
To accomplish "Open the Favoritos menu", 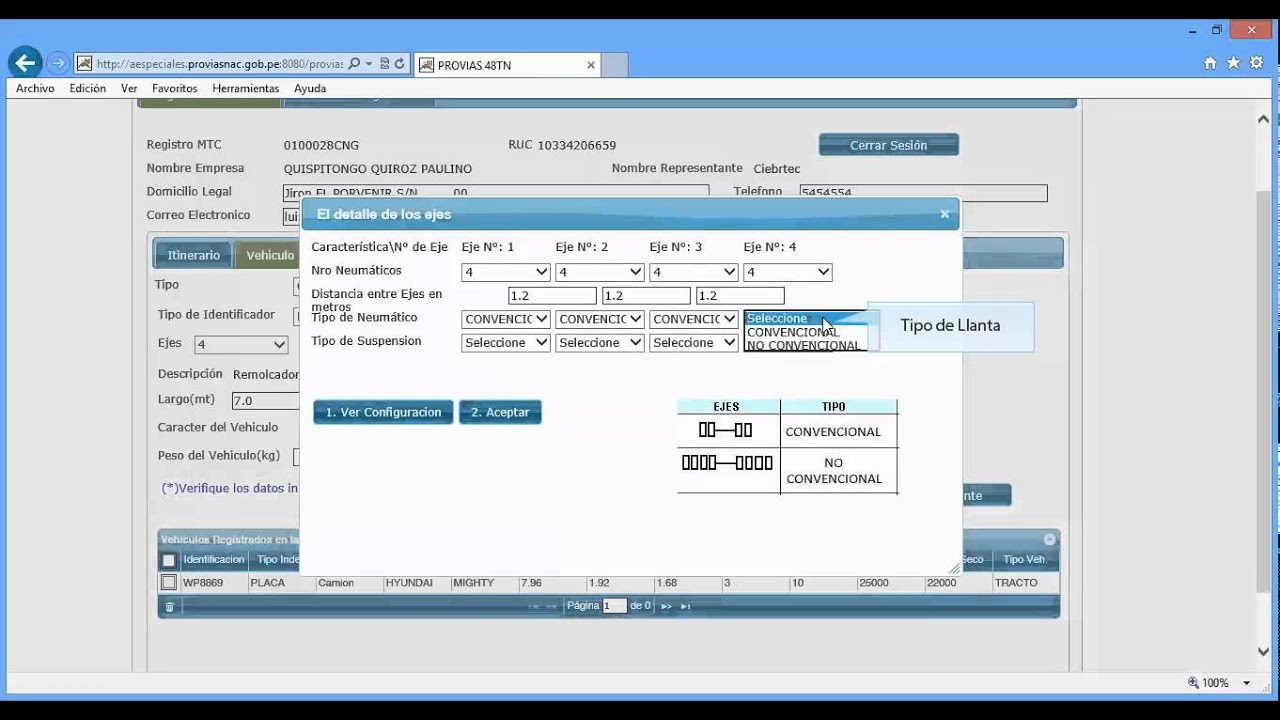I will [175, 88].
